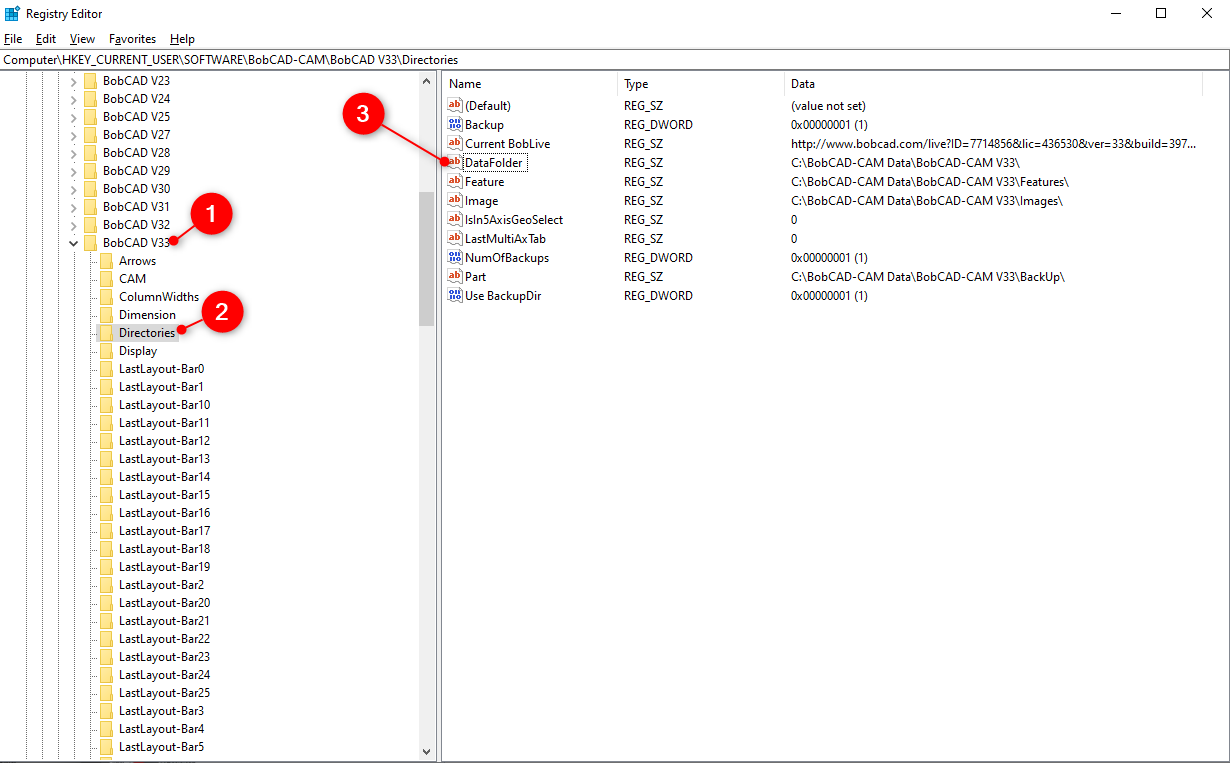Click the bobcad.com live URL data

(993, 143)
